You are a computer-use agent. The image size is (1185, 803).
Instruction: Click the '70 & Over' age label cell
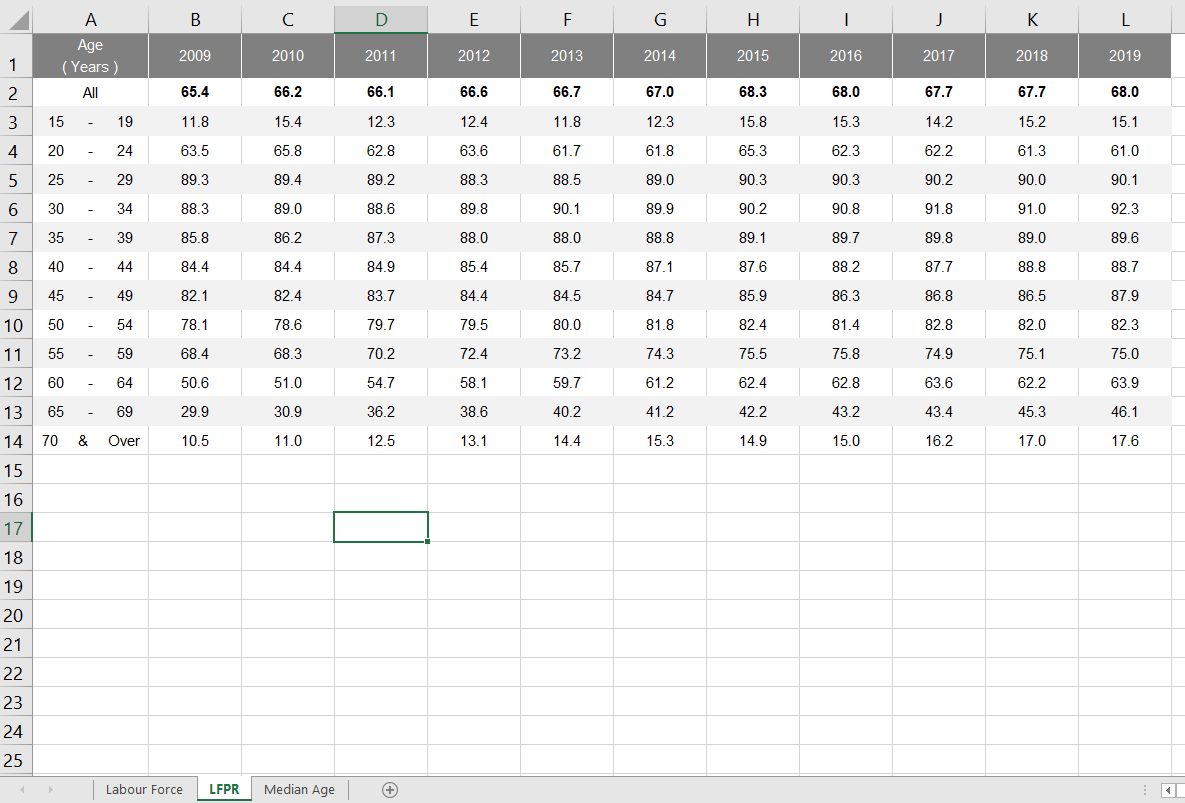[x=90, y=441]
